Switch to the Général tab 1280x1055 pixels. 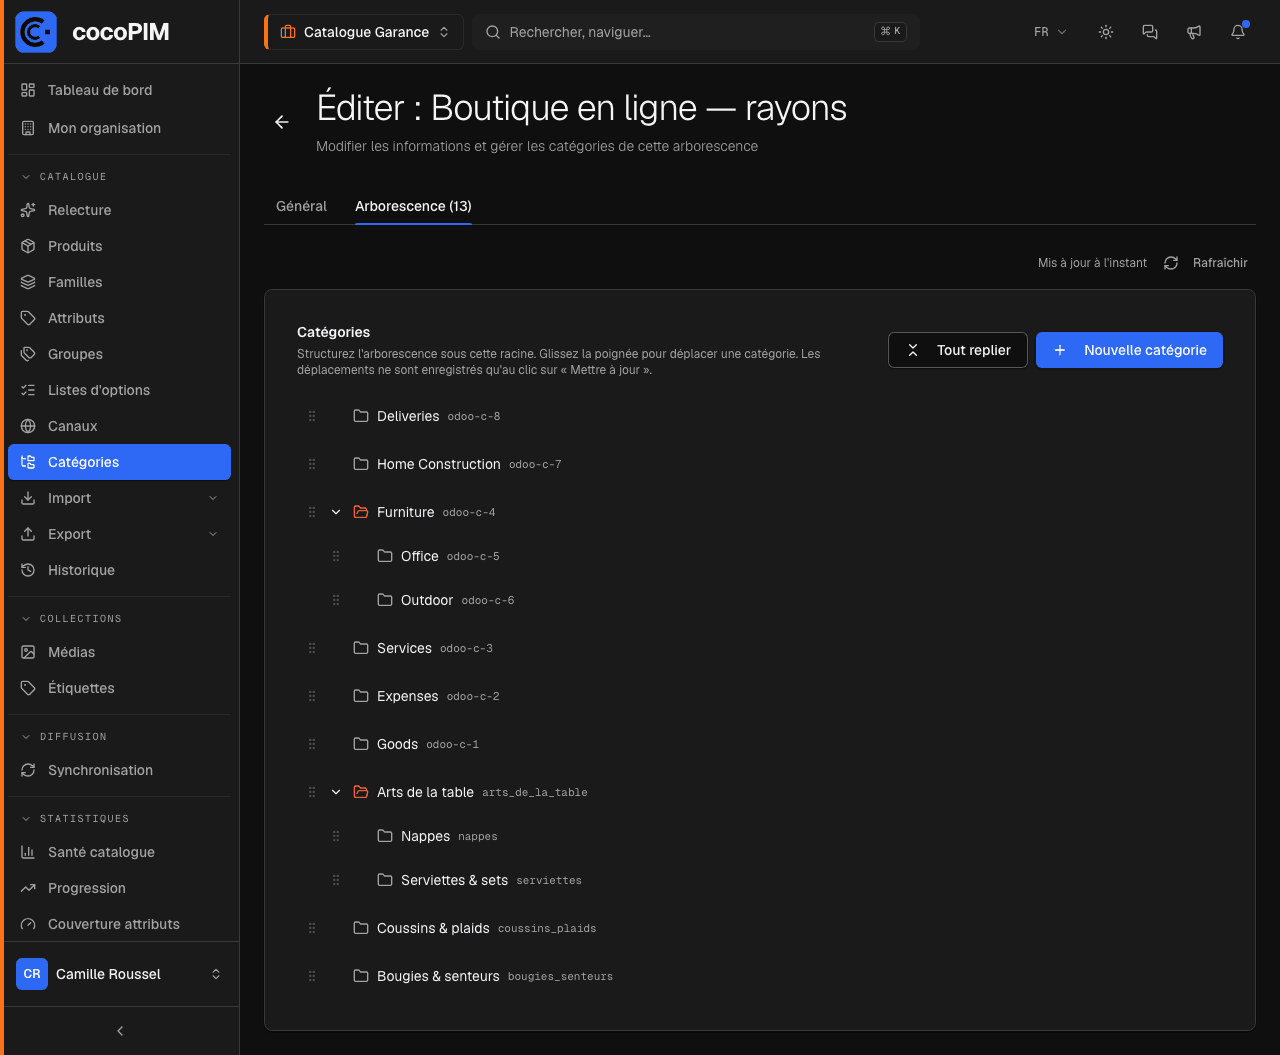pos(301,206)
